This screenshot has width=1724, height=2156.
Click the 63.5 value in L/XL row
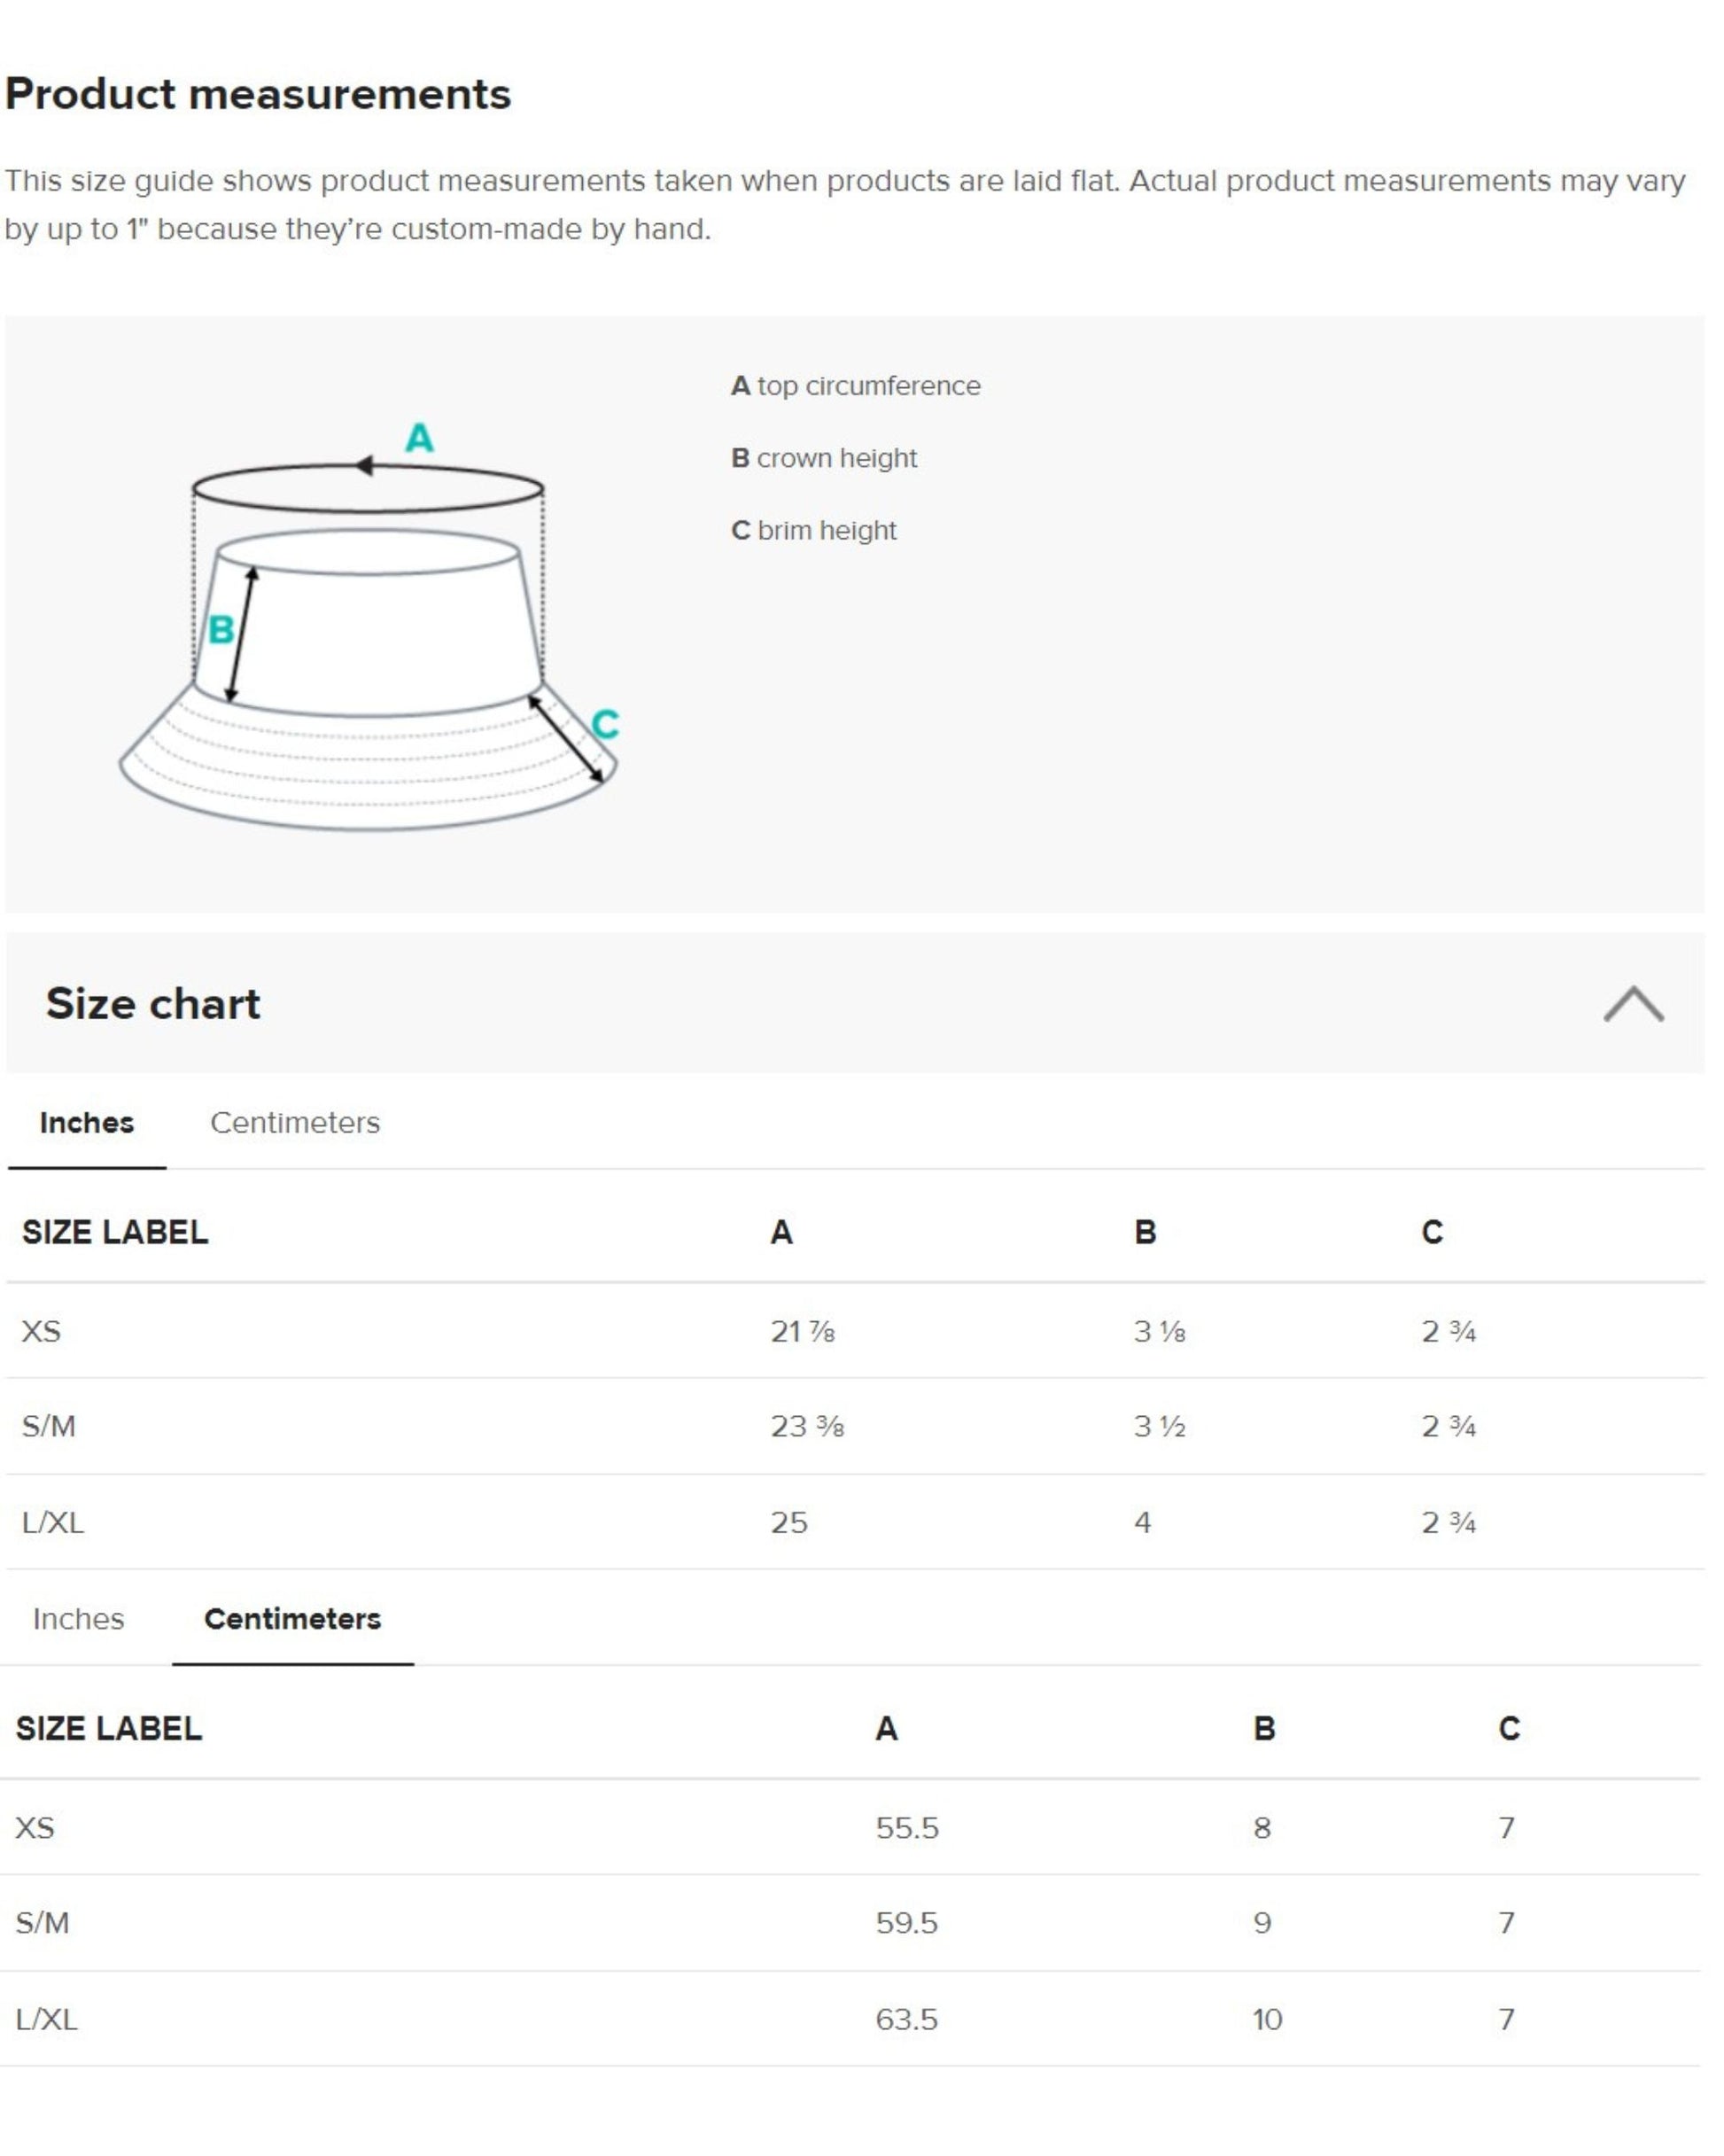(x=906, y=2019)
